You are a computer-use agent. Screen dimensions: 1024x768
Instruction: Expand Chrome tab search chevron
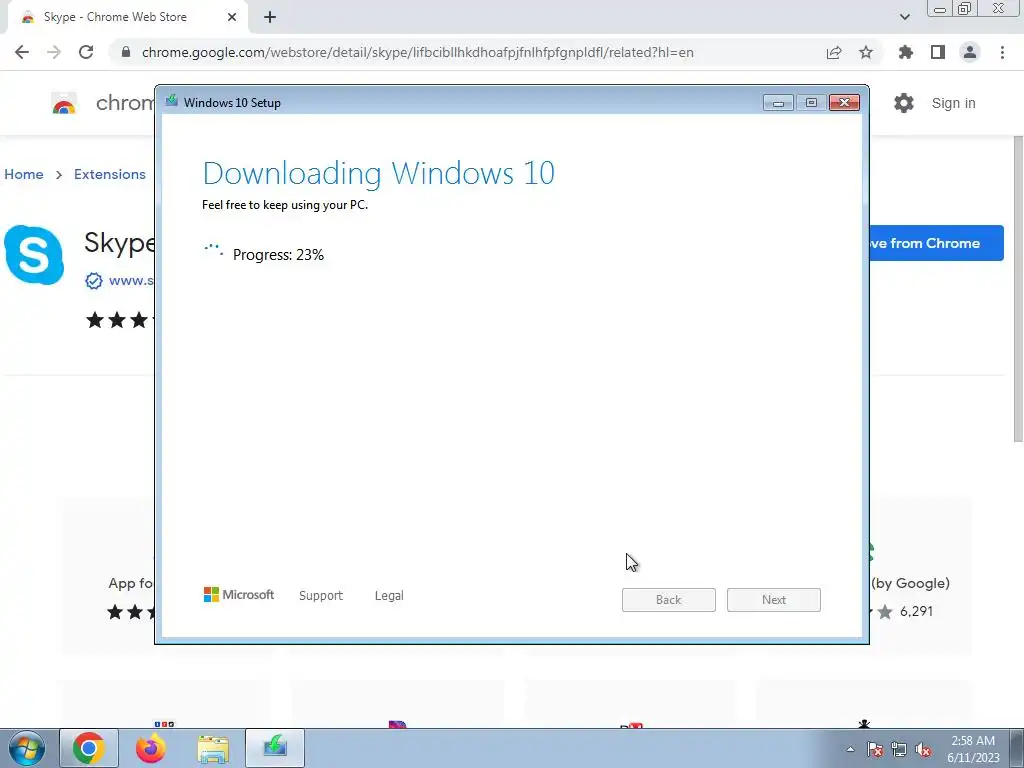tap(904, 17)
